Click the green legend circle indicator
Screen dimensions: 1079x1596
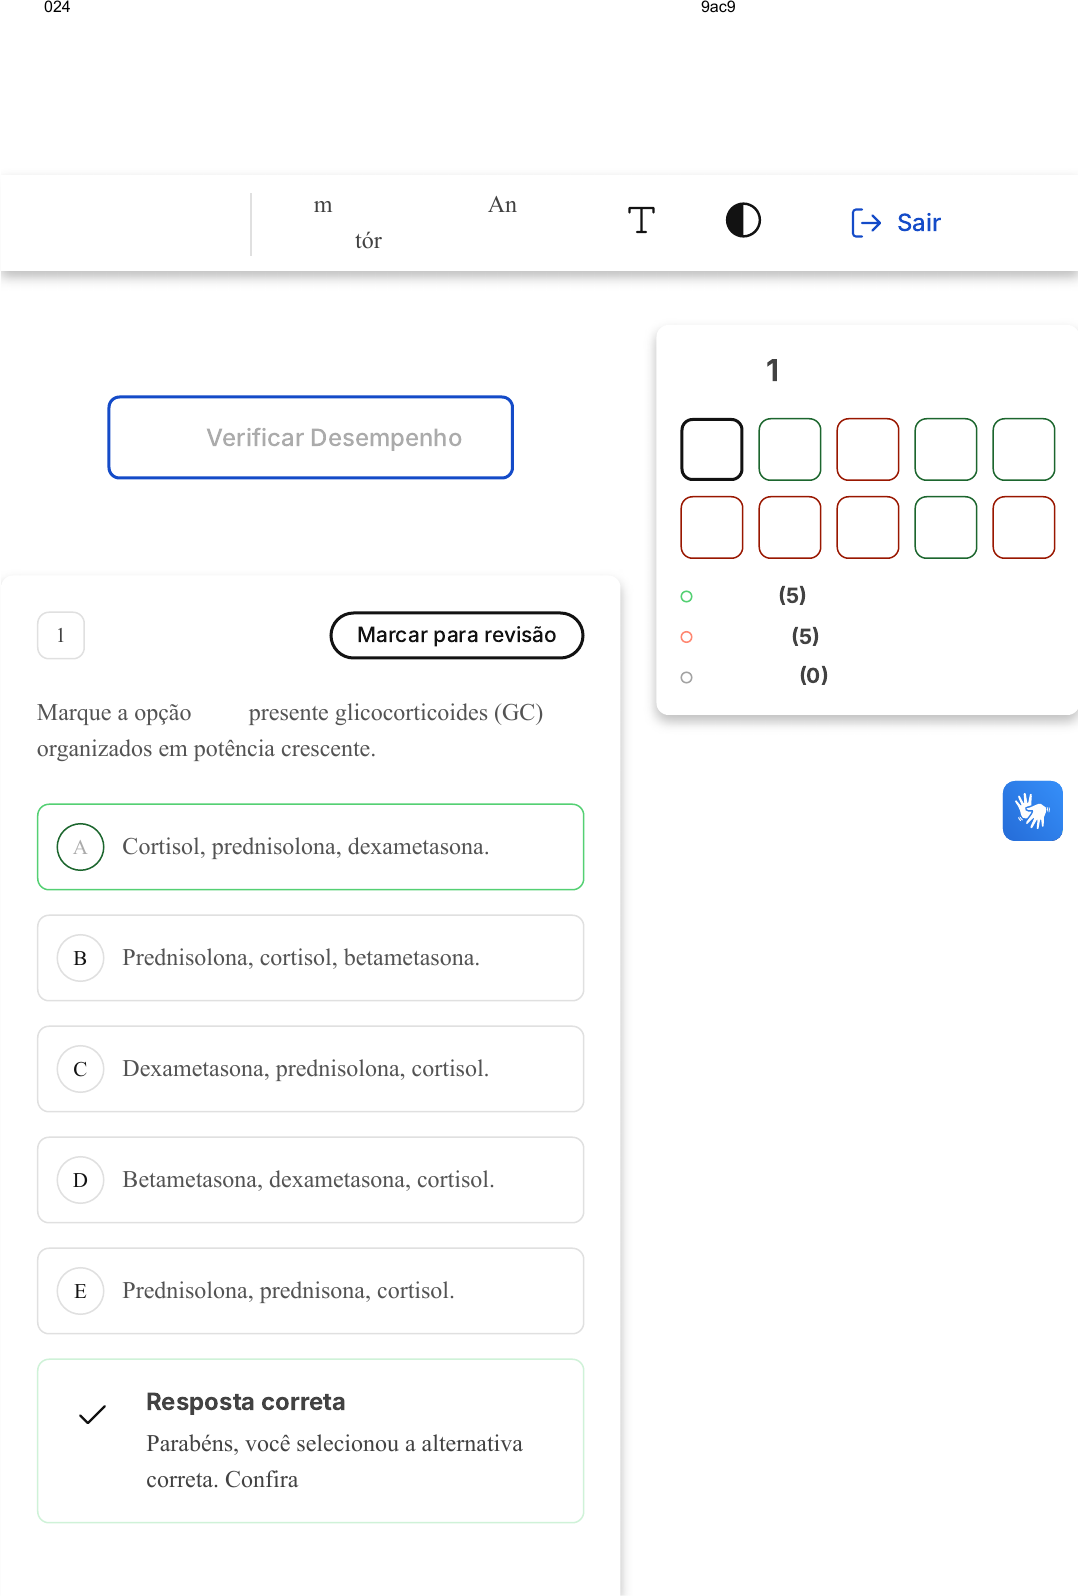686,596
